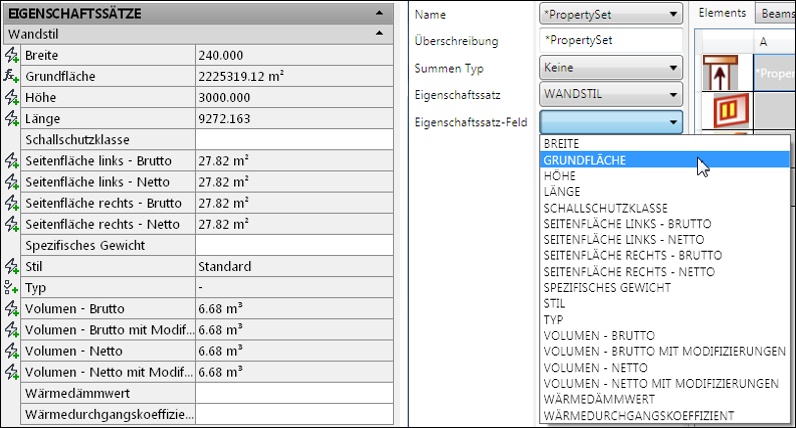Click icon next to Volumen - Brutto mit Modif...
This screenshot has width=796, height=428.
tap(11, 330)
